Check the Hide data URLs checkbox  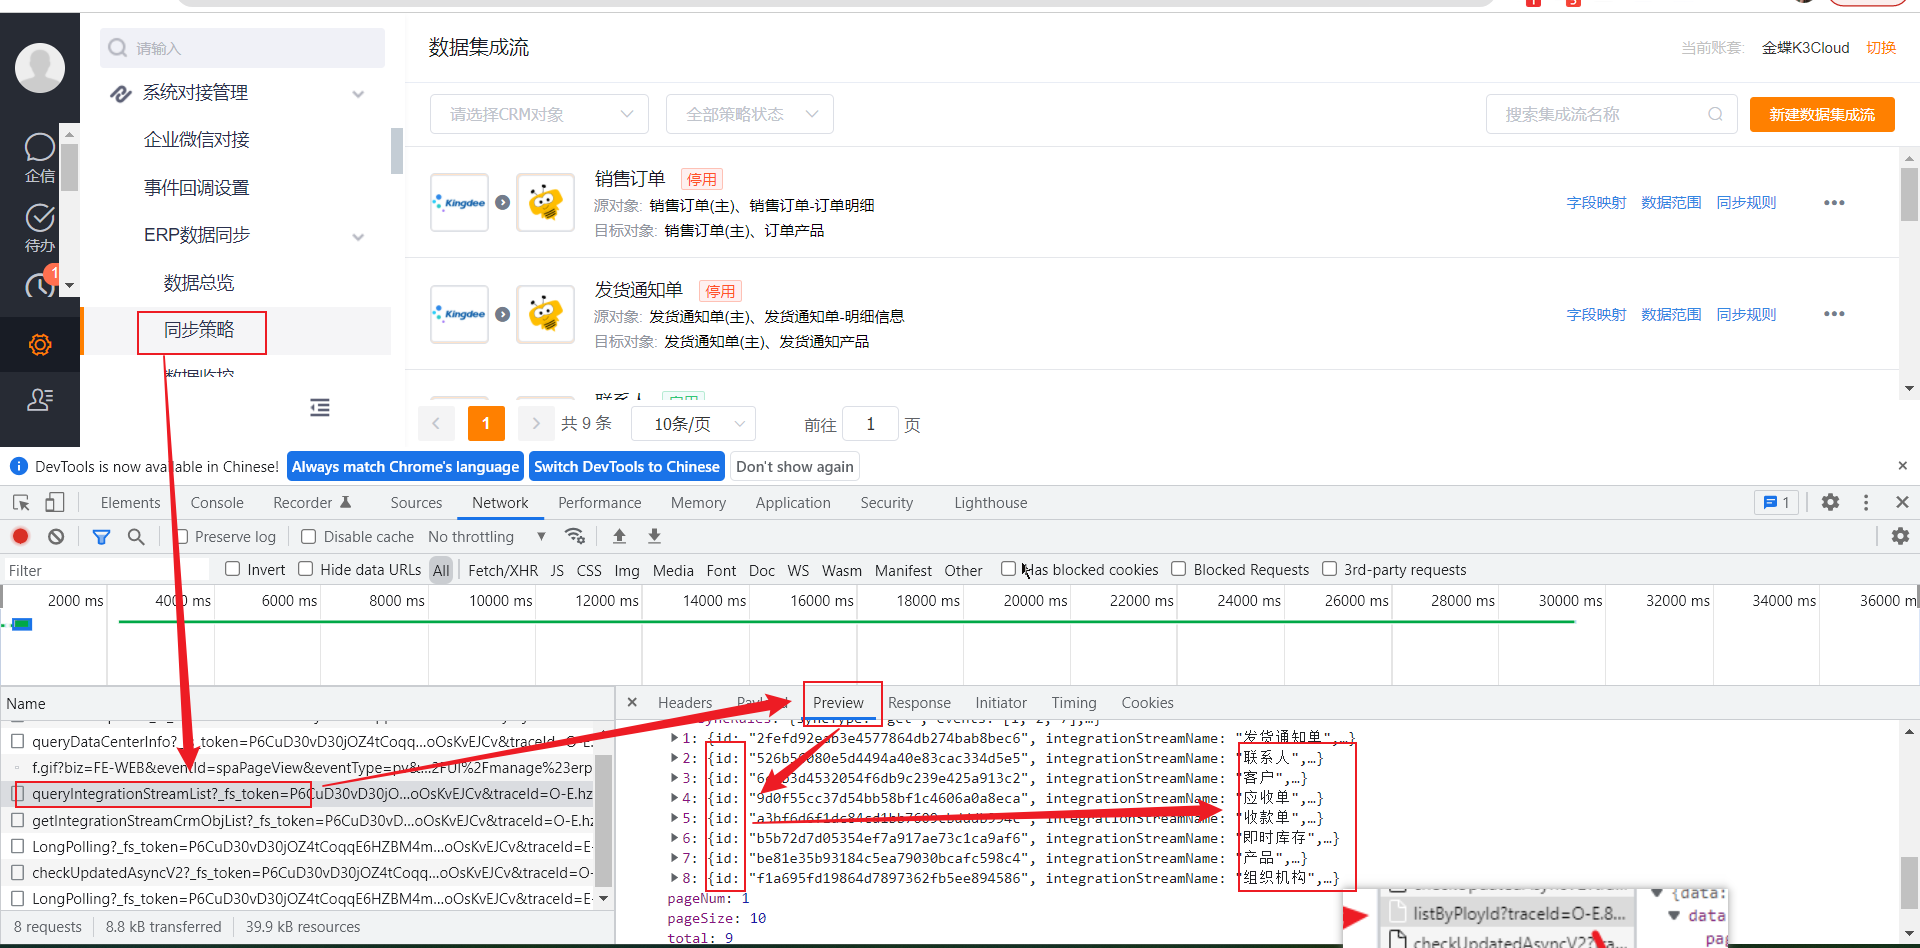pyautogui.click(x=306, y=569)
